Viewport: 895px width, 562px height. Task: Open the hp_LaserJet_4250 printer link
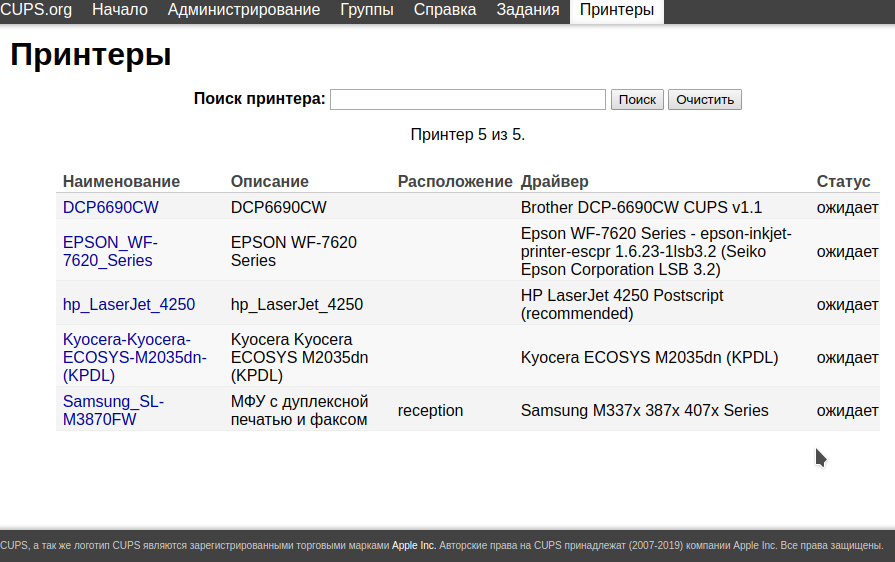(129, 304)
